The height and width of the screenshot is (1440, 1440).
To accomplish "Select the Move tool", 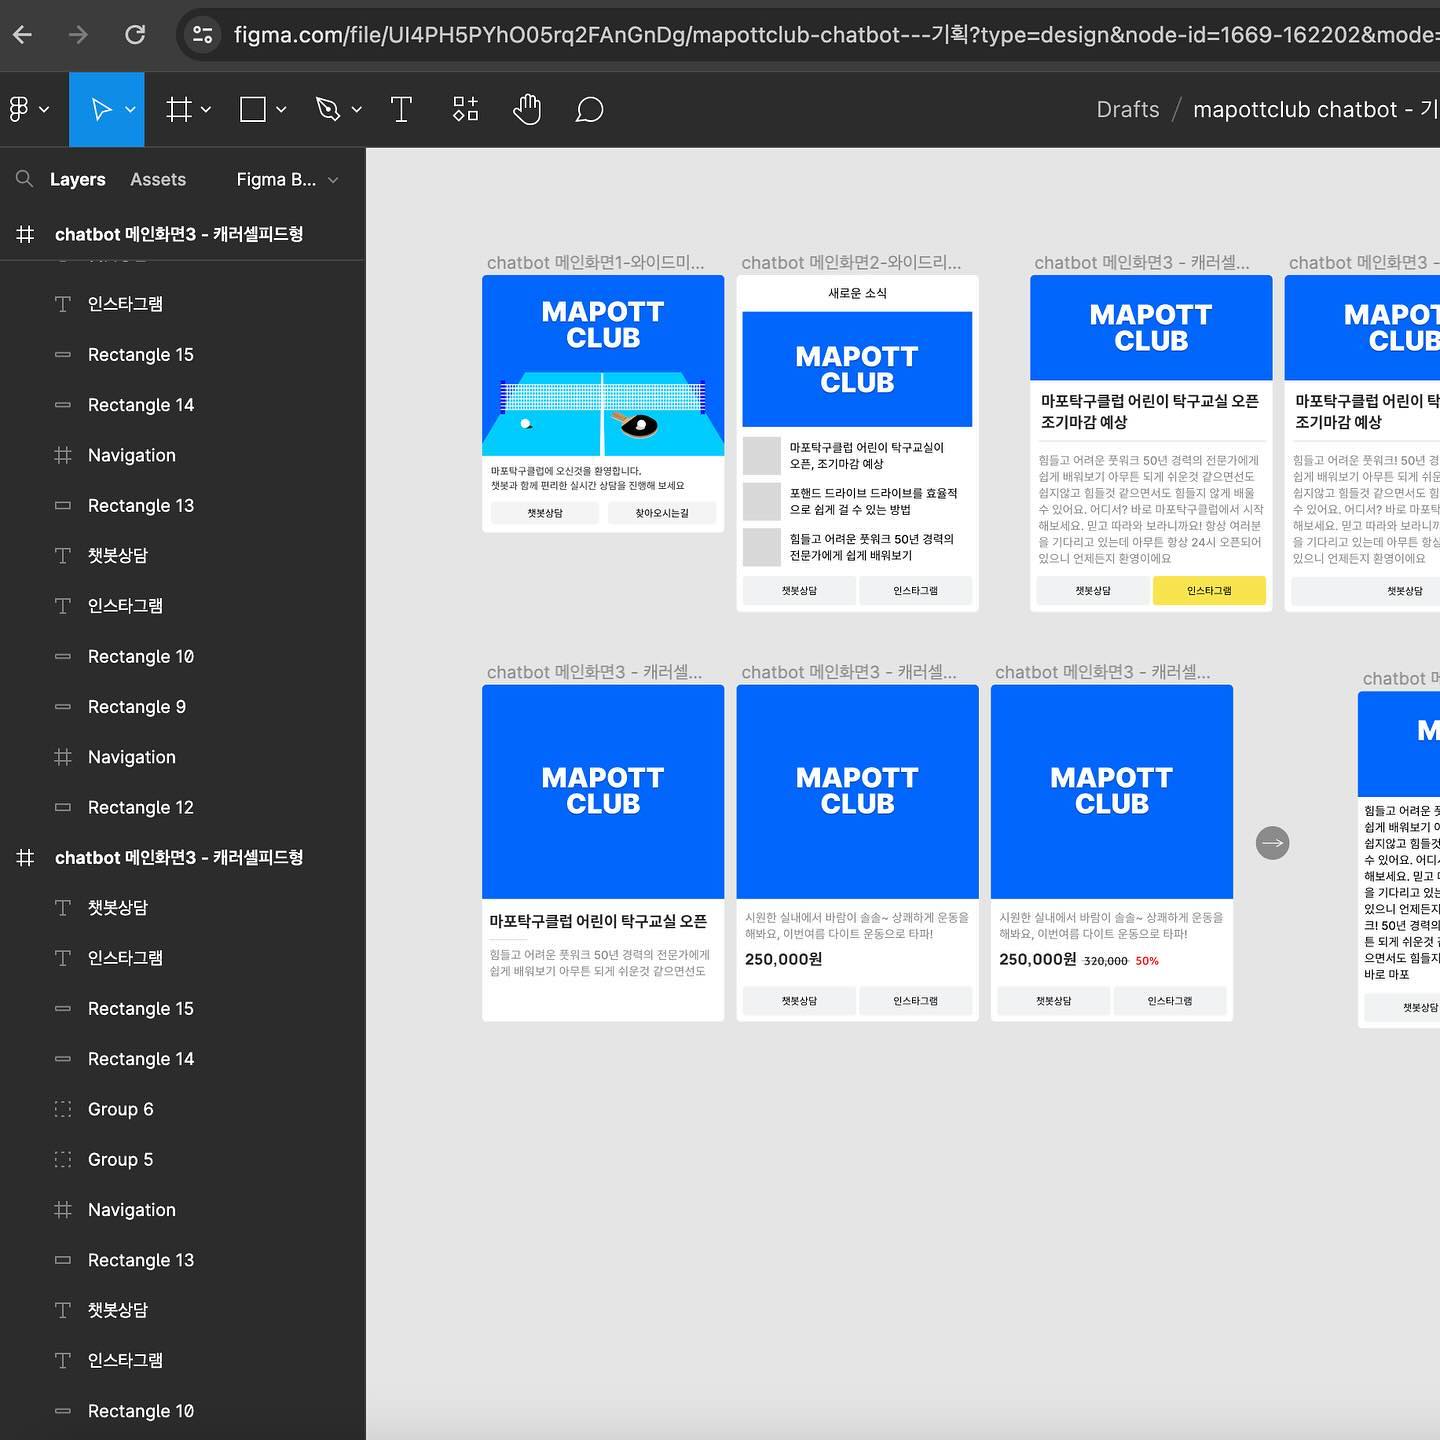I will 101,109.
